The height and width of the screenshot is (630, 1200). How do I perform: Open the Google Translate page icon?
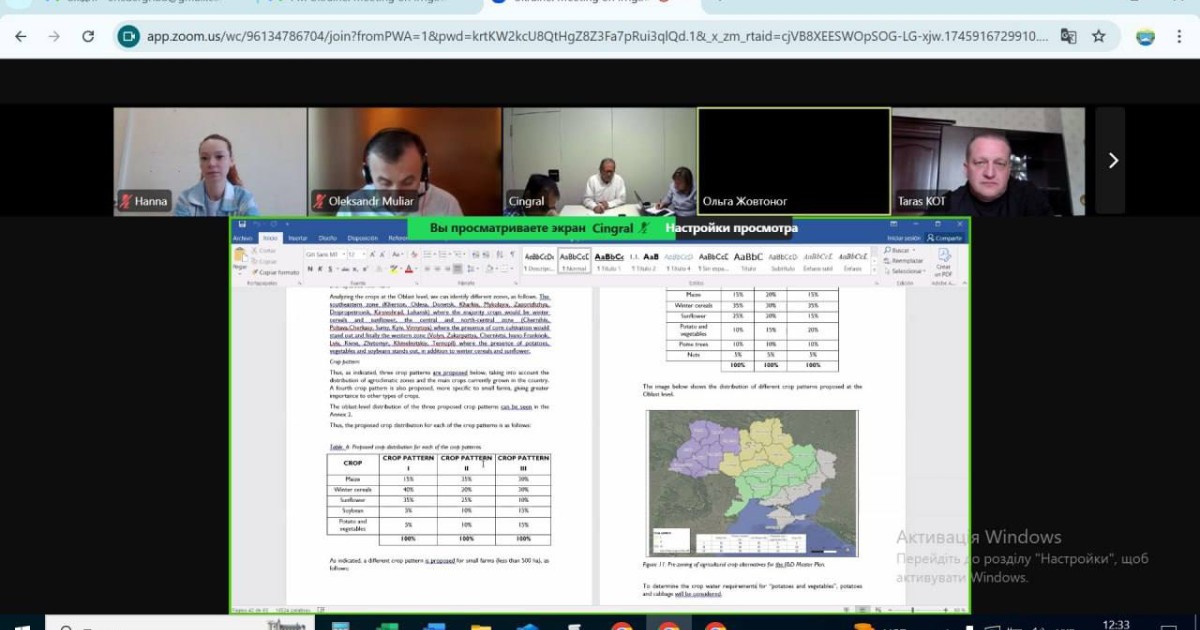1069,37
